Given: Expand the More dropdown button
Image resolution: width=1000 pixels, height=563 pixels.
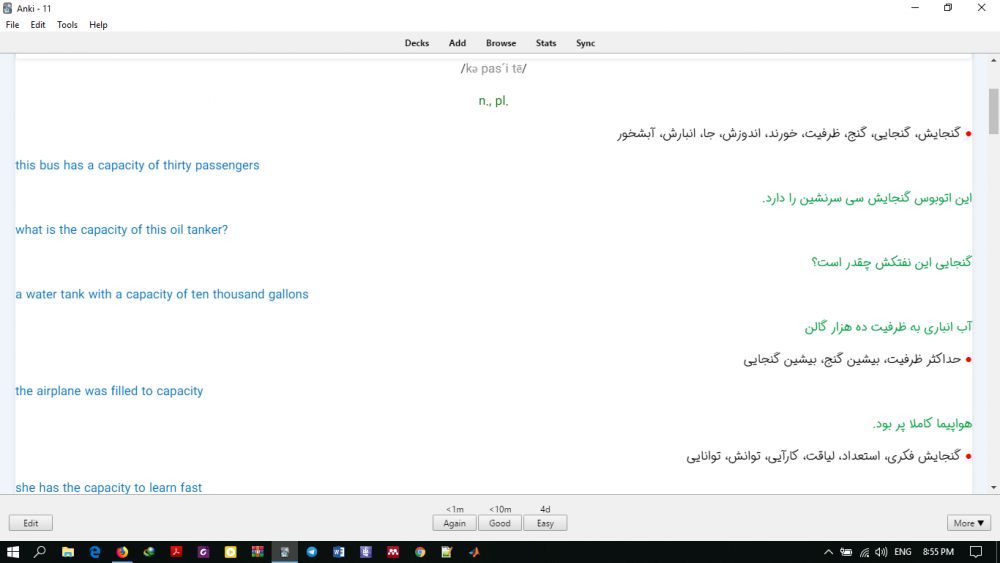Looking at the screenshot, I should coord(968,523).
